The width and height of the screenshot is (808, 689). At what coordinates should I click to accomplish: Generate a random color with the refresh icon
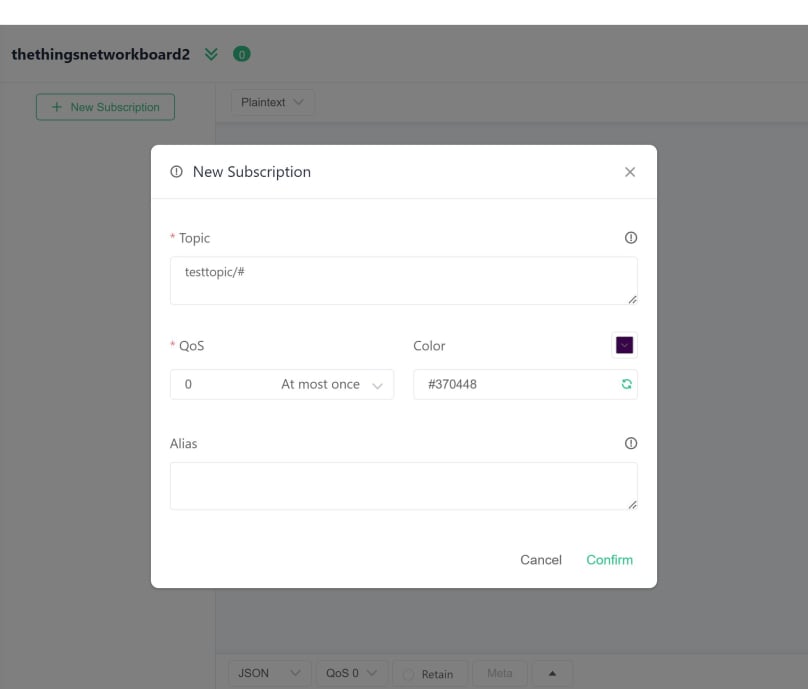pos(628,384)
